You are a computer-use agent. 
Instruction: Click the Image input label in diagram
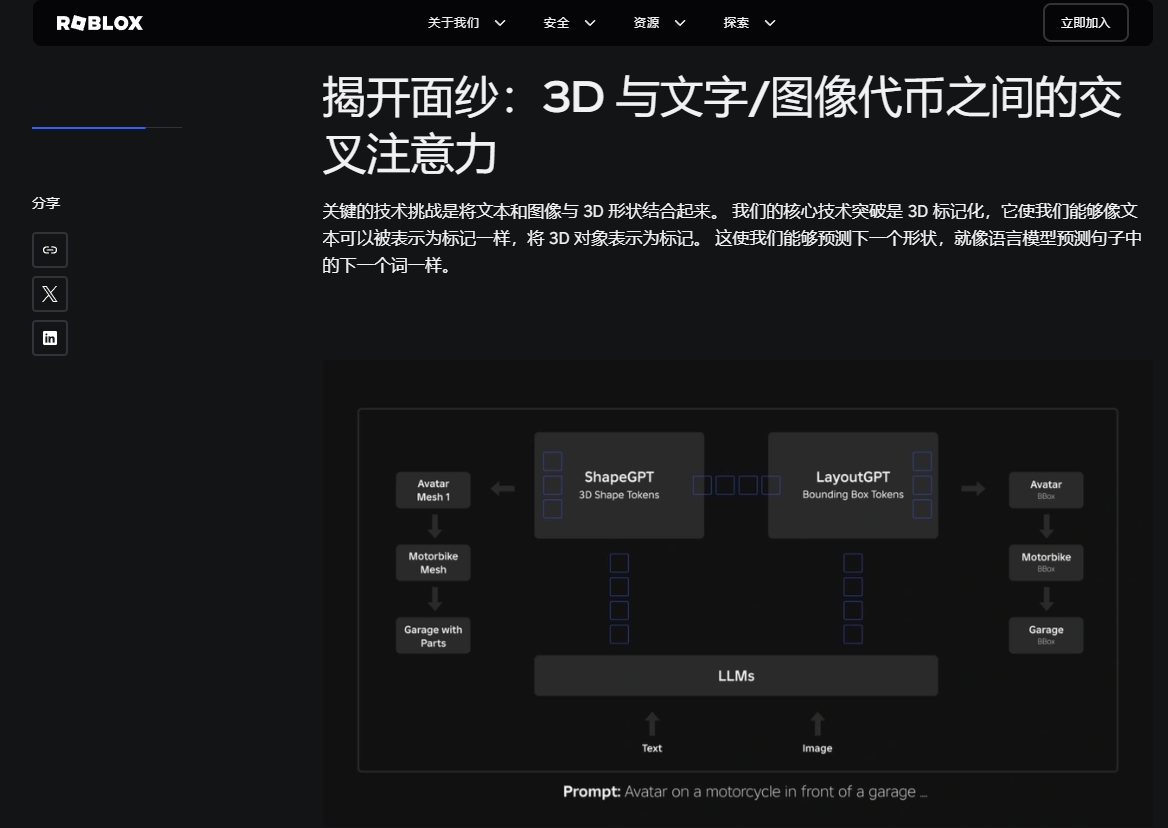pyautogui.click(x=817, y=748)
